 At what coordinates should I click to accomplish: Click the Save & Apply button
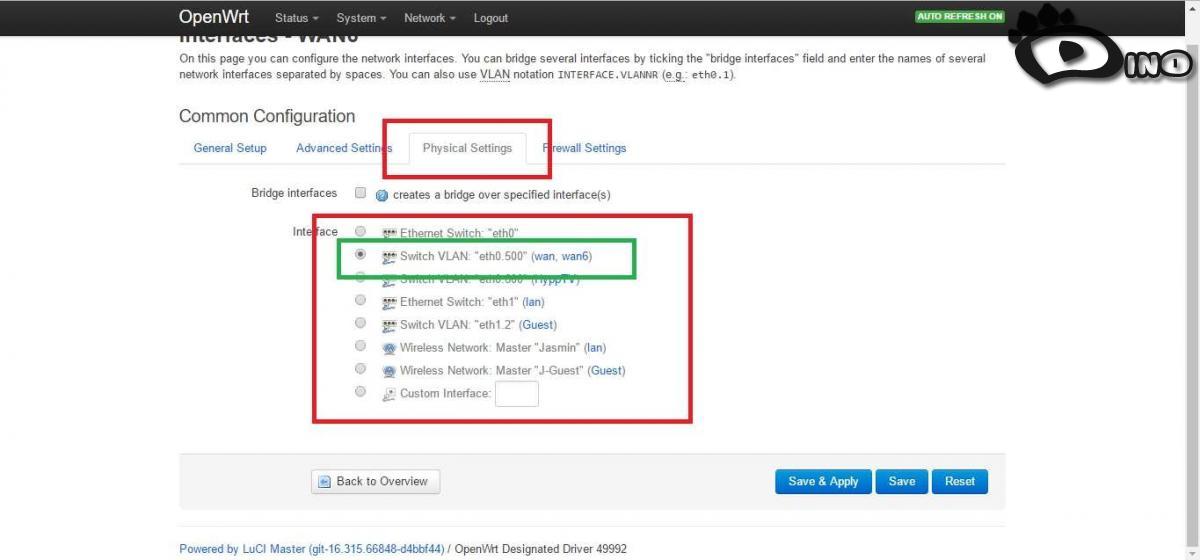[x=823, y=482]
